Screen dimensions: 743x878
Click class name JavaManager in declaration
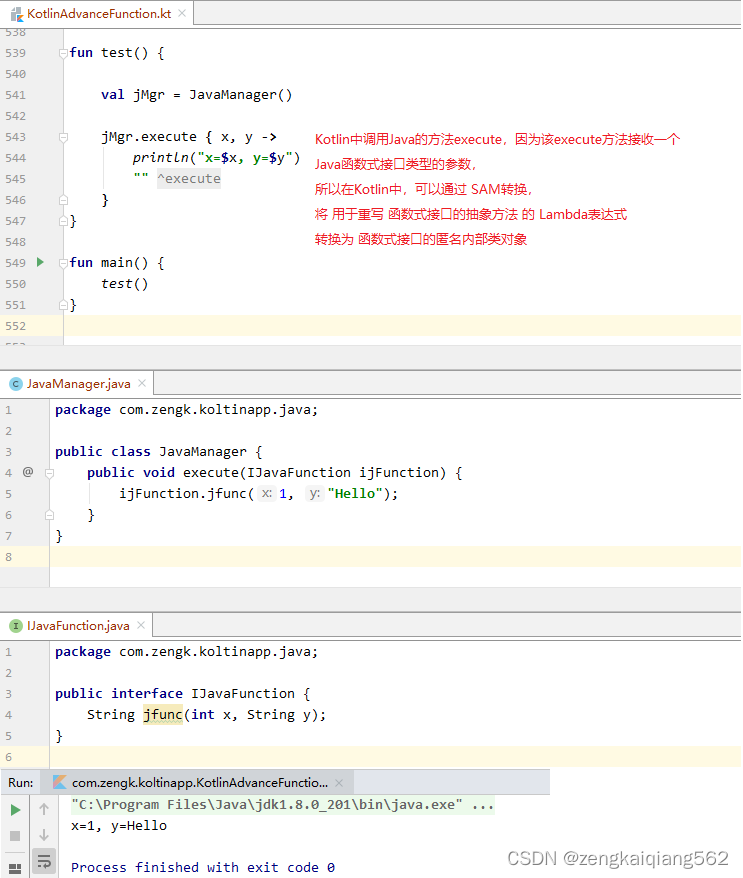point(203,452)
